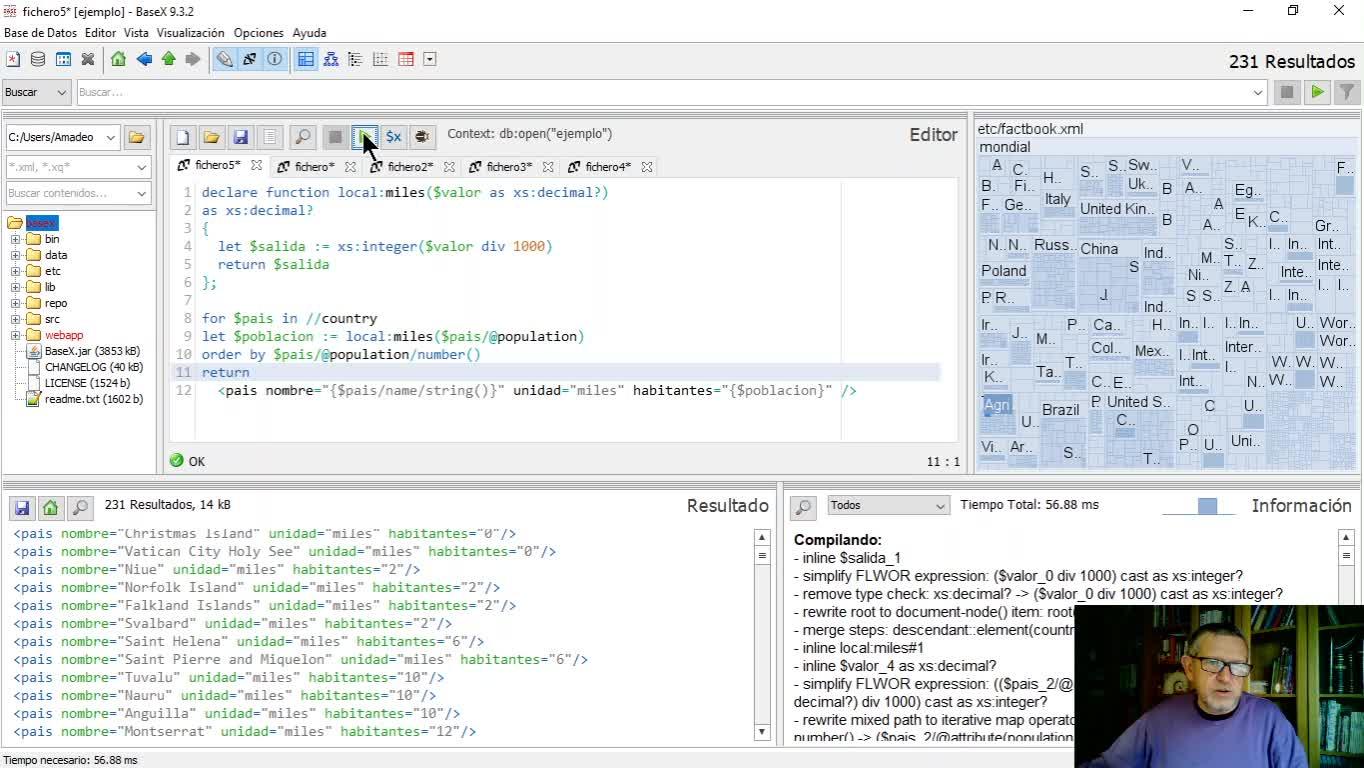Open the Todos filter dropdown
The width and height of the screenshot is (1364, 768).
tap(887, 506)
